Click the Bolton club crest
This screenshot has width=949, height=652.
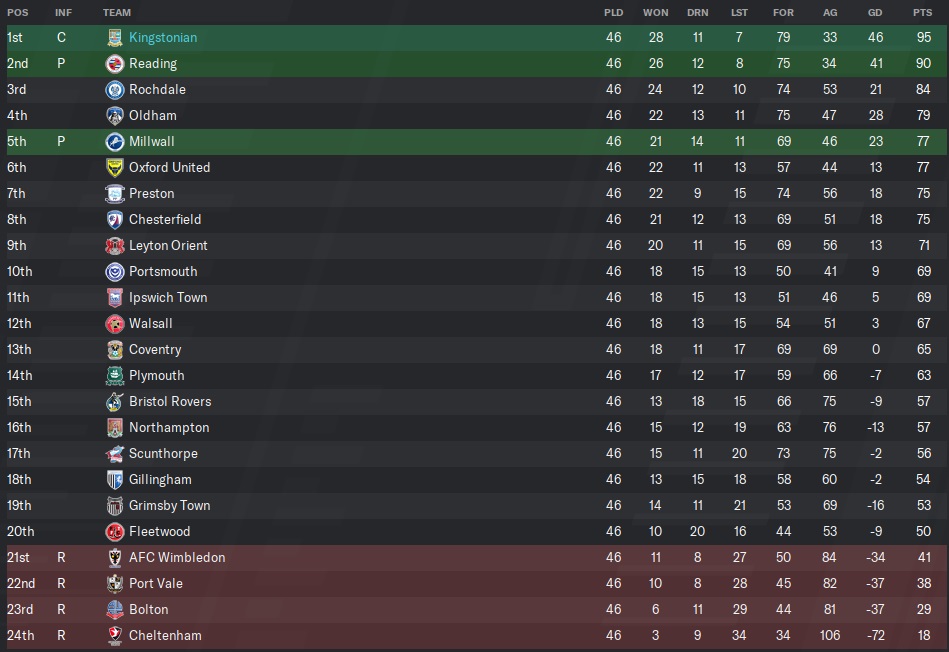coord(115,610)
